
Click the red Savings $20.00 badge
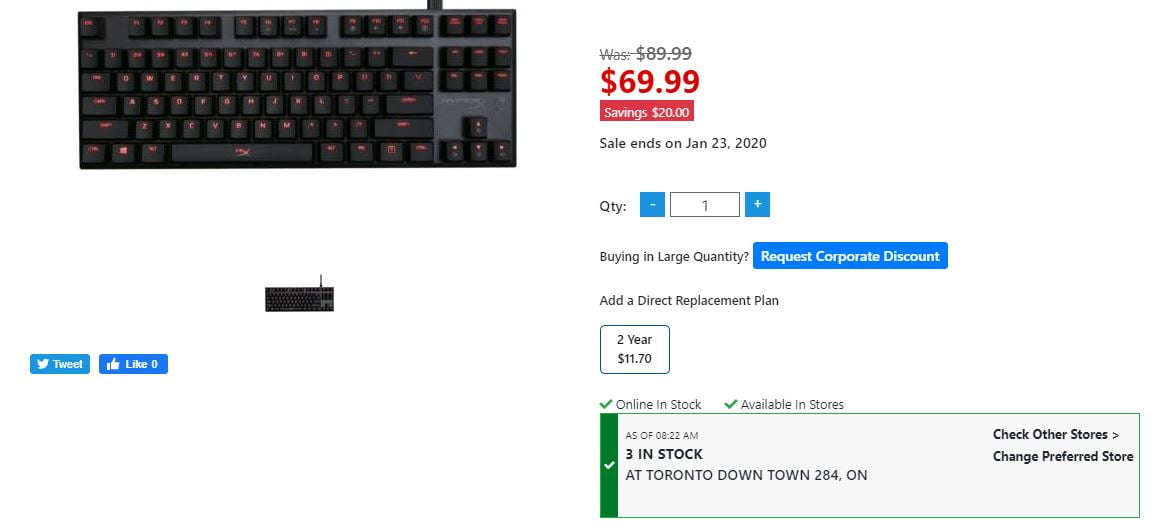pos(647,112)
